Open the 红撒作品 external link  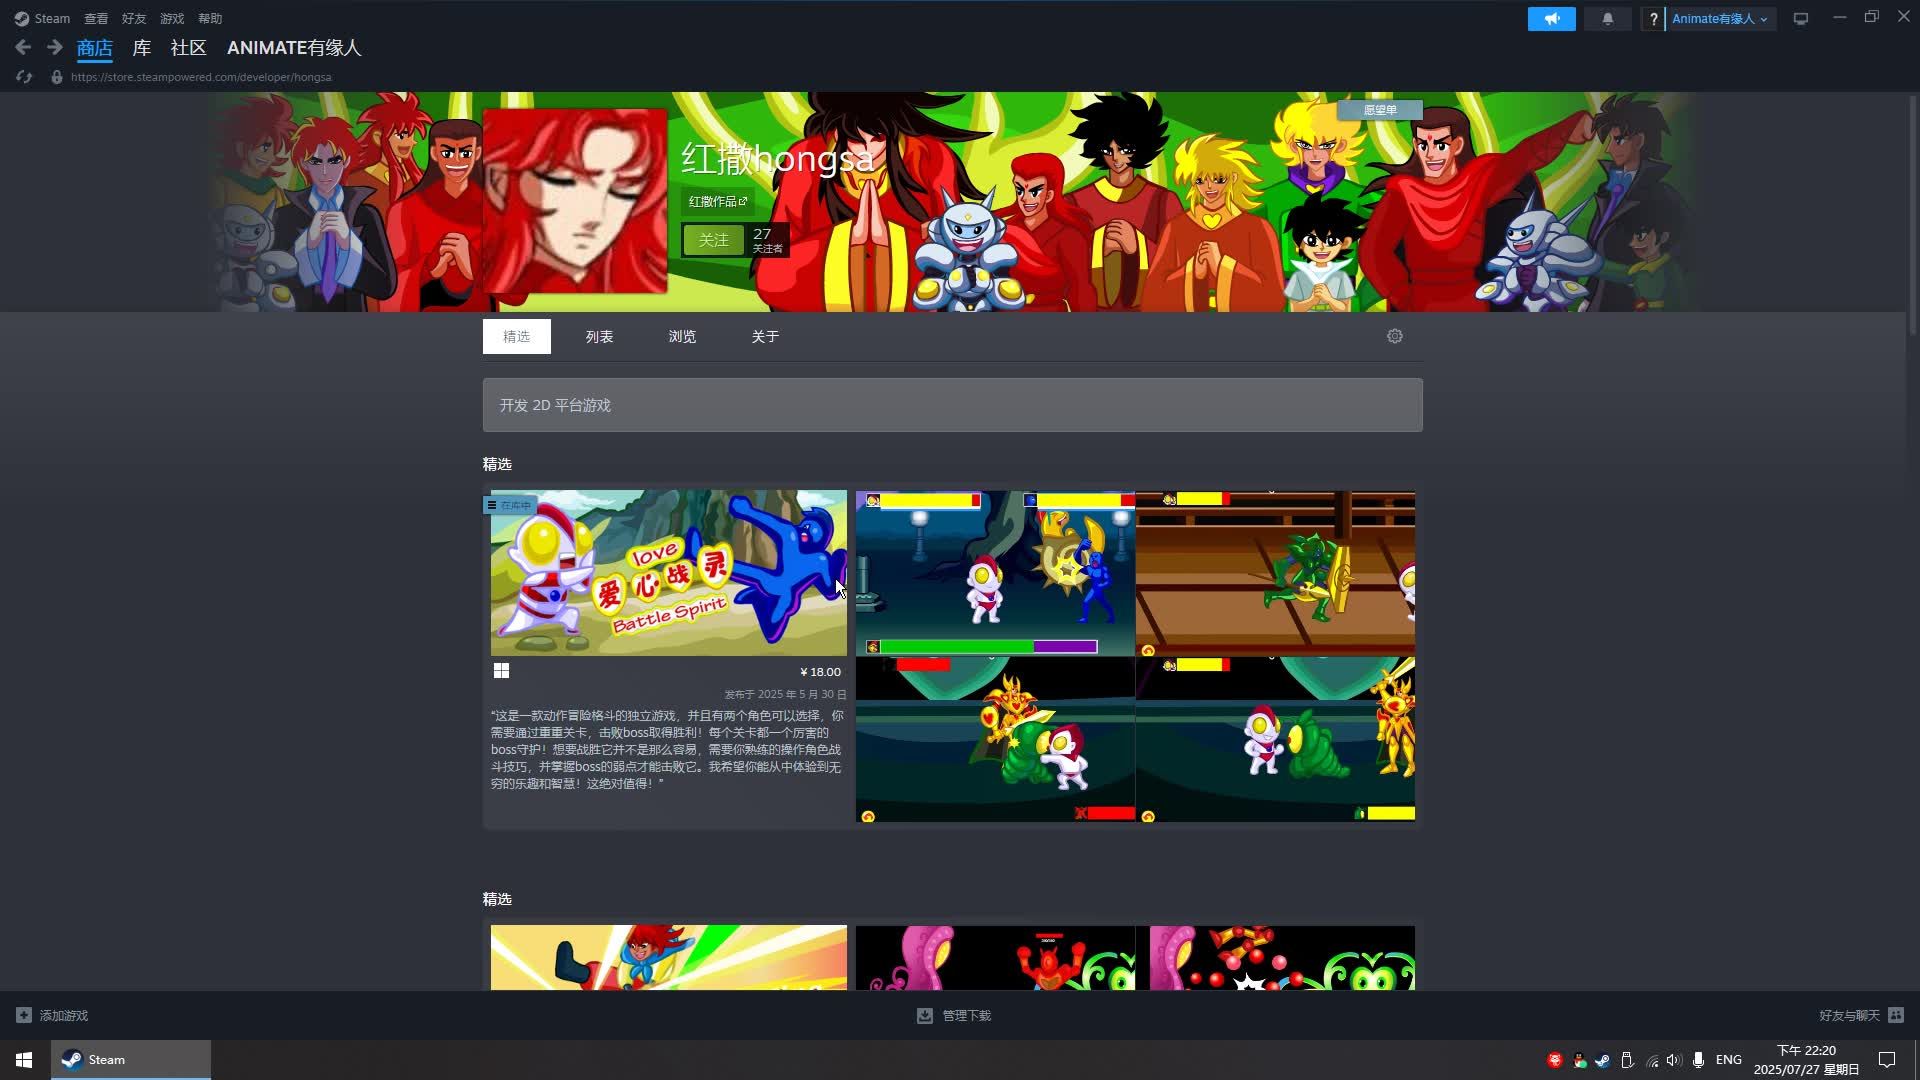pos(718,201)
